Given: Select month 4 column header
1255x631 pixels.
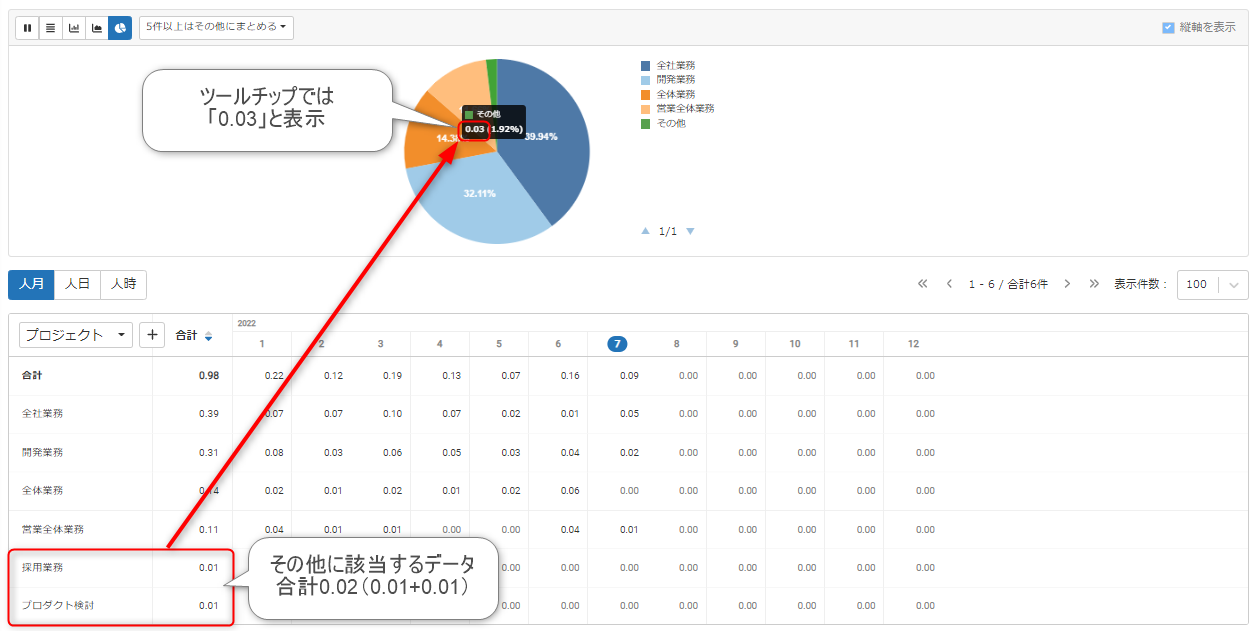Looking at the screenshot, I should click(x=440, y=344).
